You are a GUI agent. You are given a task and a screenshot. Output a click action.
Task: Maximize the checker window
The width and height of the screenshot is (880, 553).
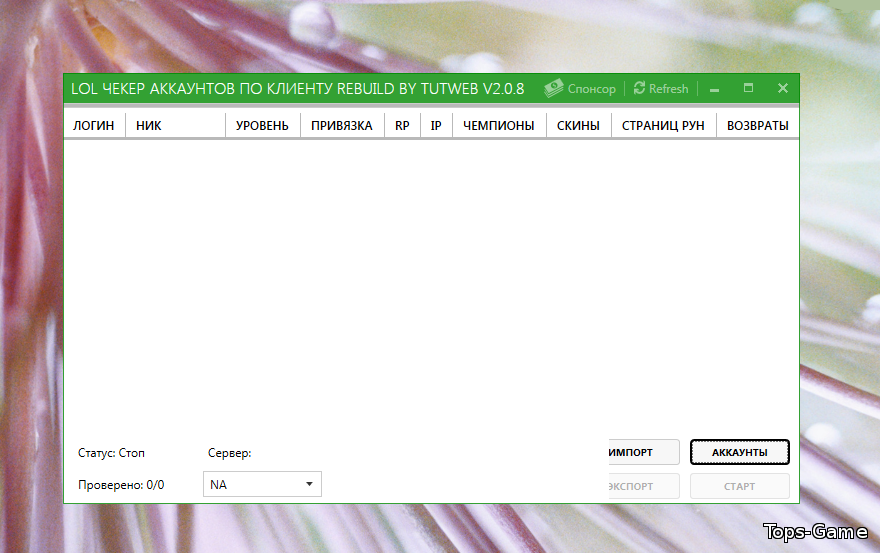748,88
